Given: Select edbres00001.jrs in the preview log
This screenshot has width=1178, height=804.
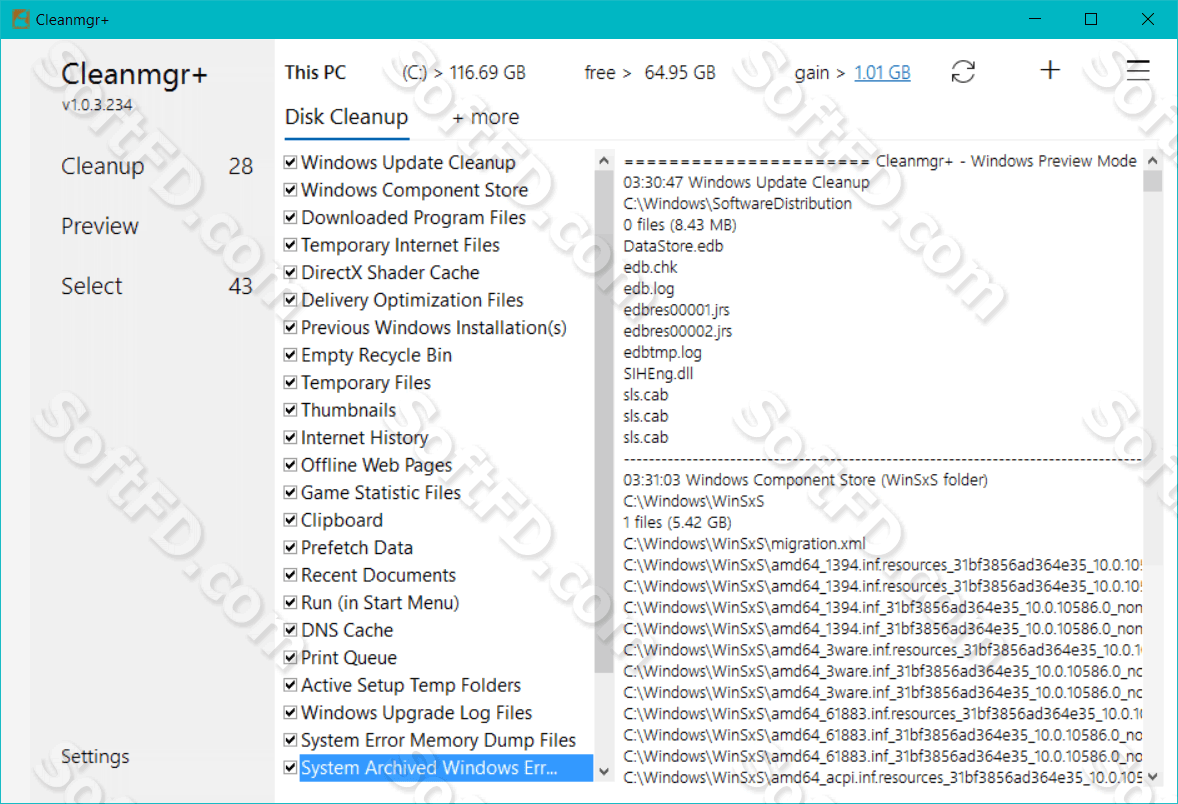Looking at the screenshot, I should point(676,310).
